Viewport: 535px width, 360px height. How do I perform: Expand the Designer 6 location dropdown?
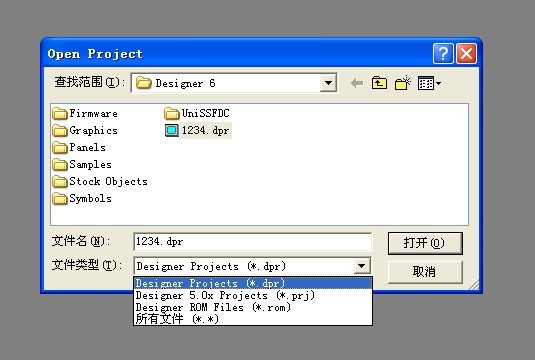pyautogui.click(x=328, y=83)
